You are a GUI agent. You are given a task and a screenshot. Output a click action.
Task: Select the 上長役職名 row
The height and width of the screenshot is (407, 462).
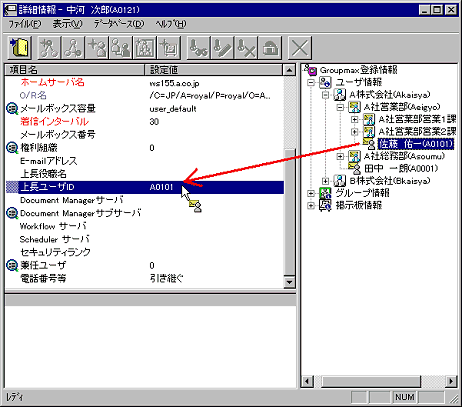145,174
